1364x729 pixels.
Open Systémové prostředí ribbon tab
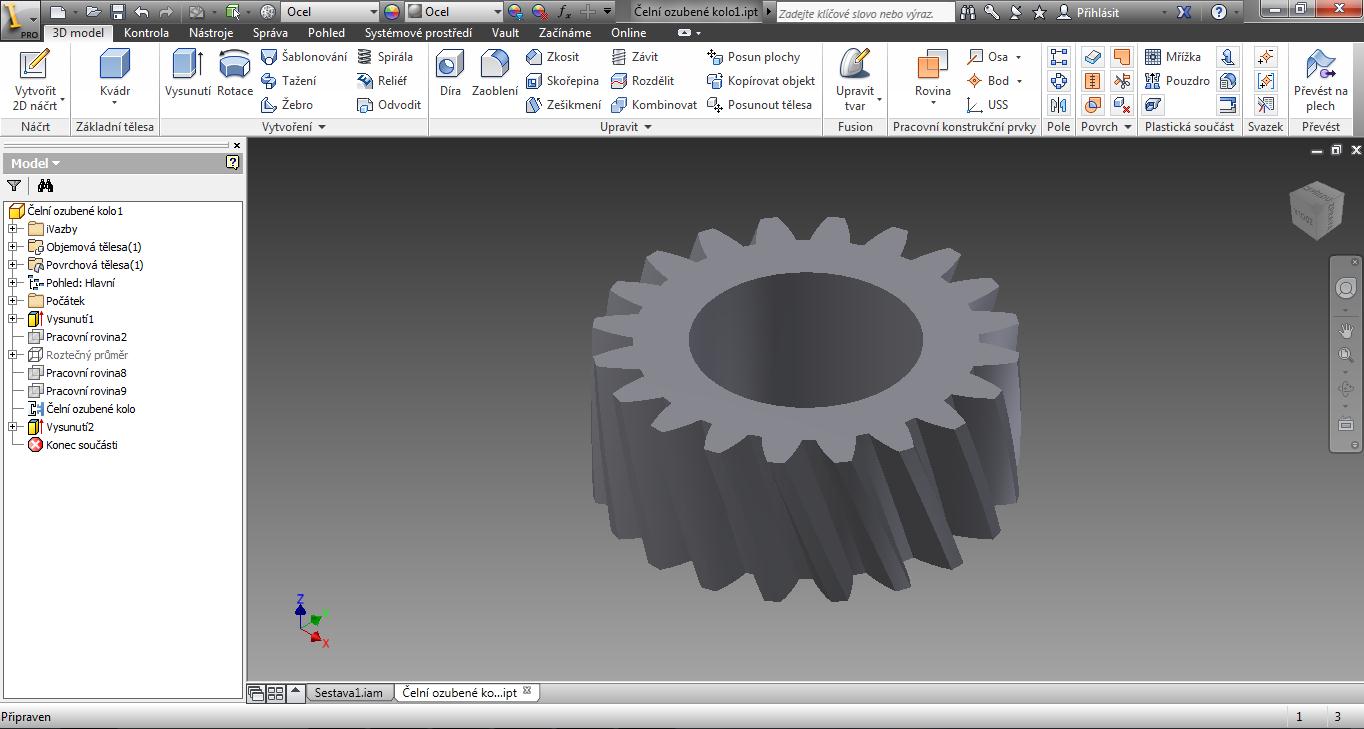[418, 33]
